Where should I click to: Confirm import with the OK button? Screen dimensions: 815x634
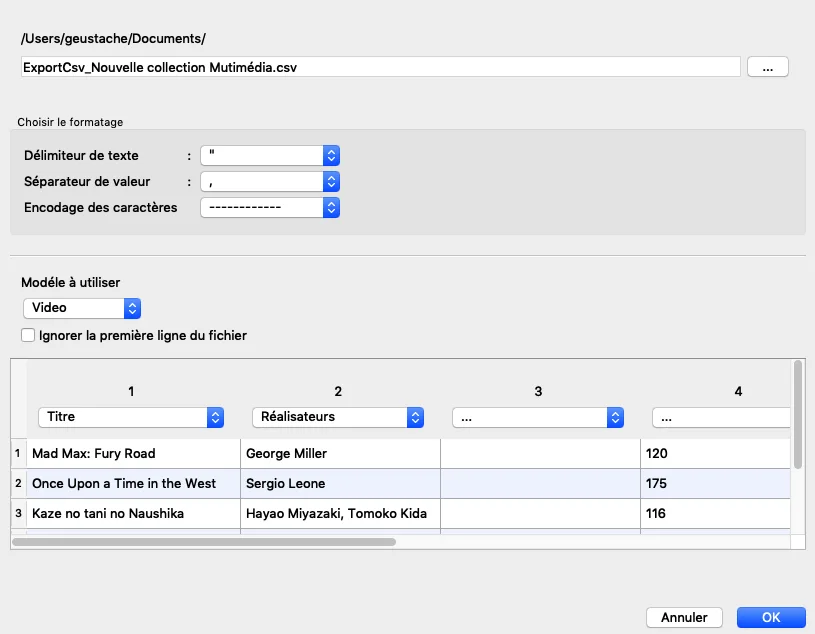pyautogui.click(x=770, y=617)
